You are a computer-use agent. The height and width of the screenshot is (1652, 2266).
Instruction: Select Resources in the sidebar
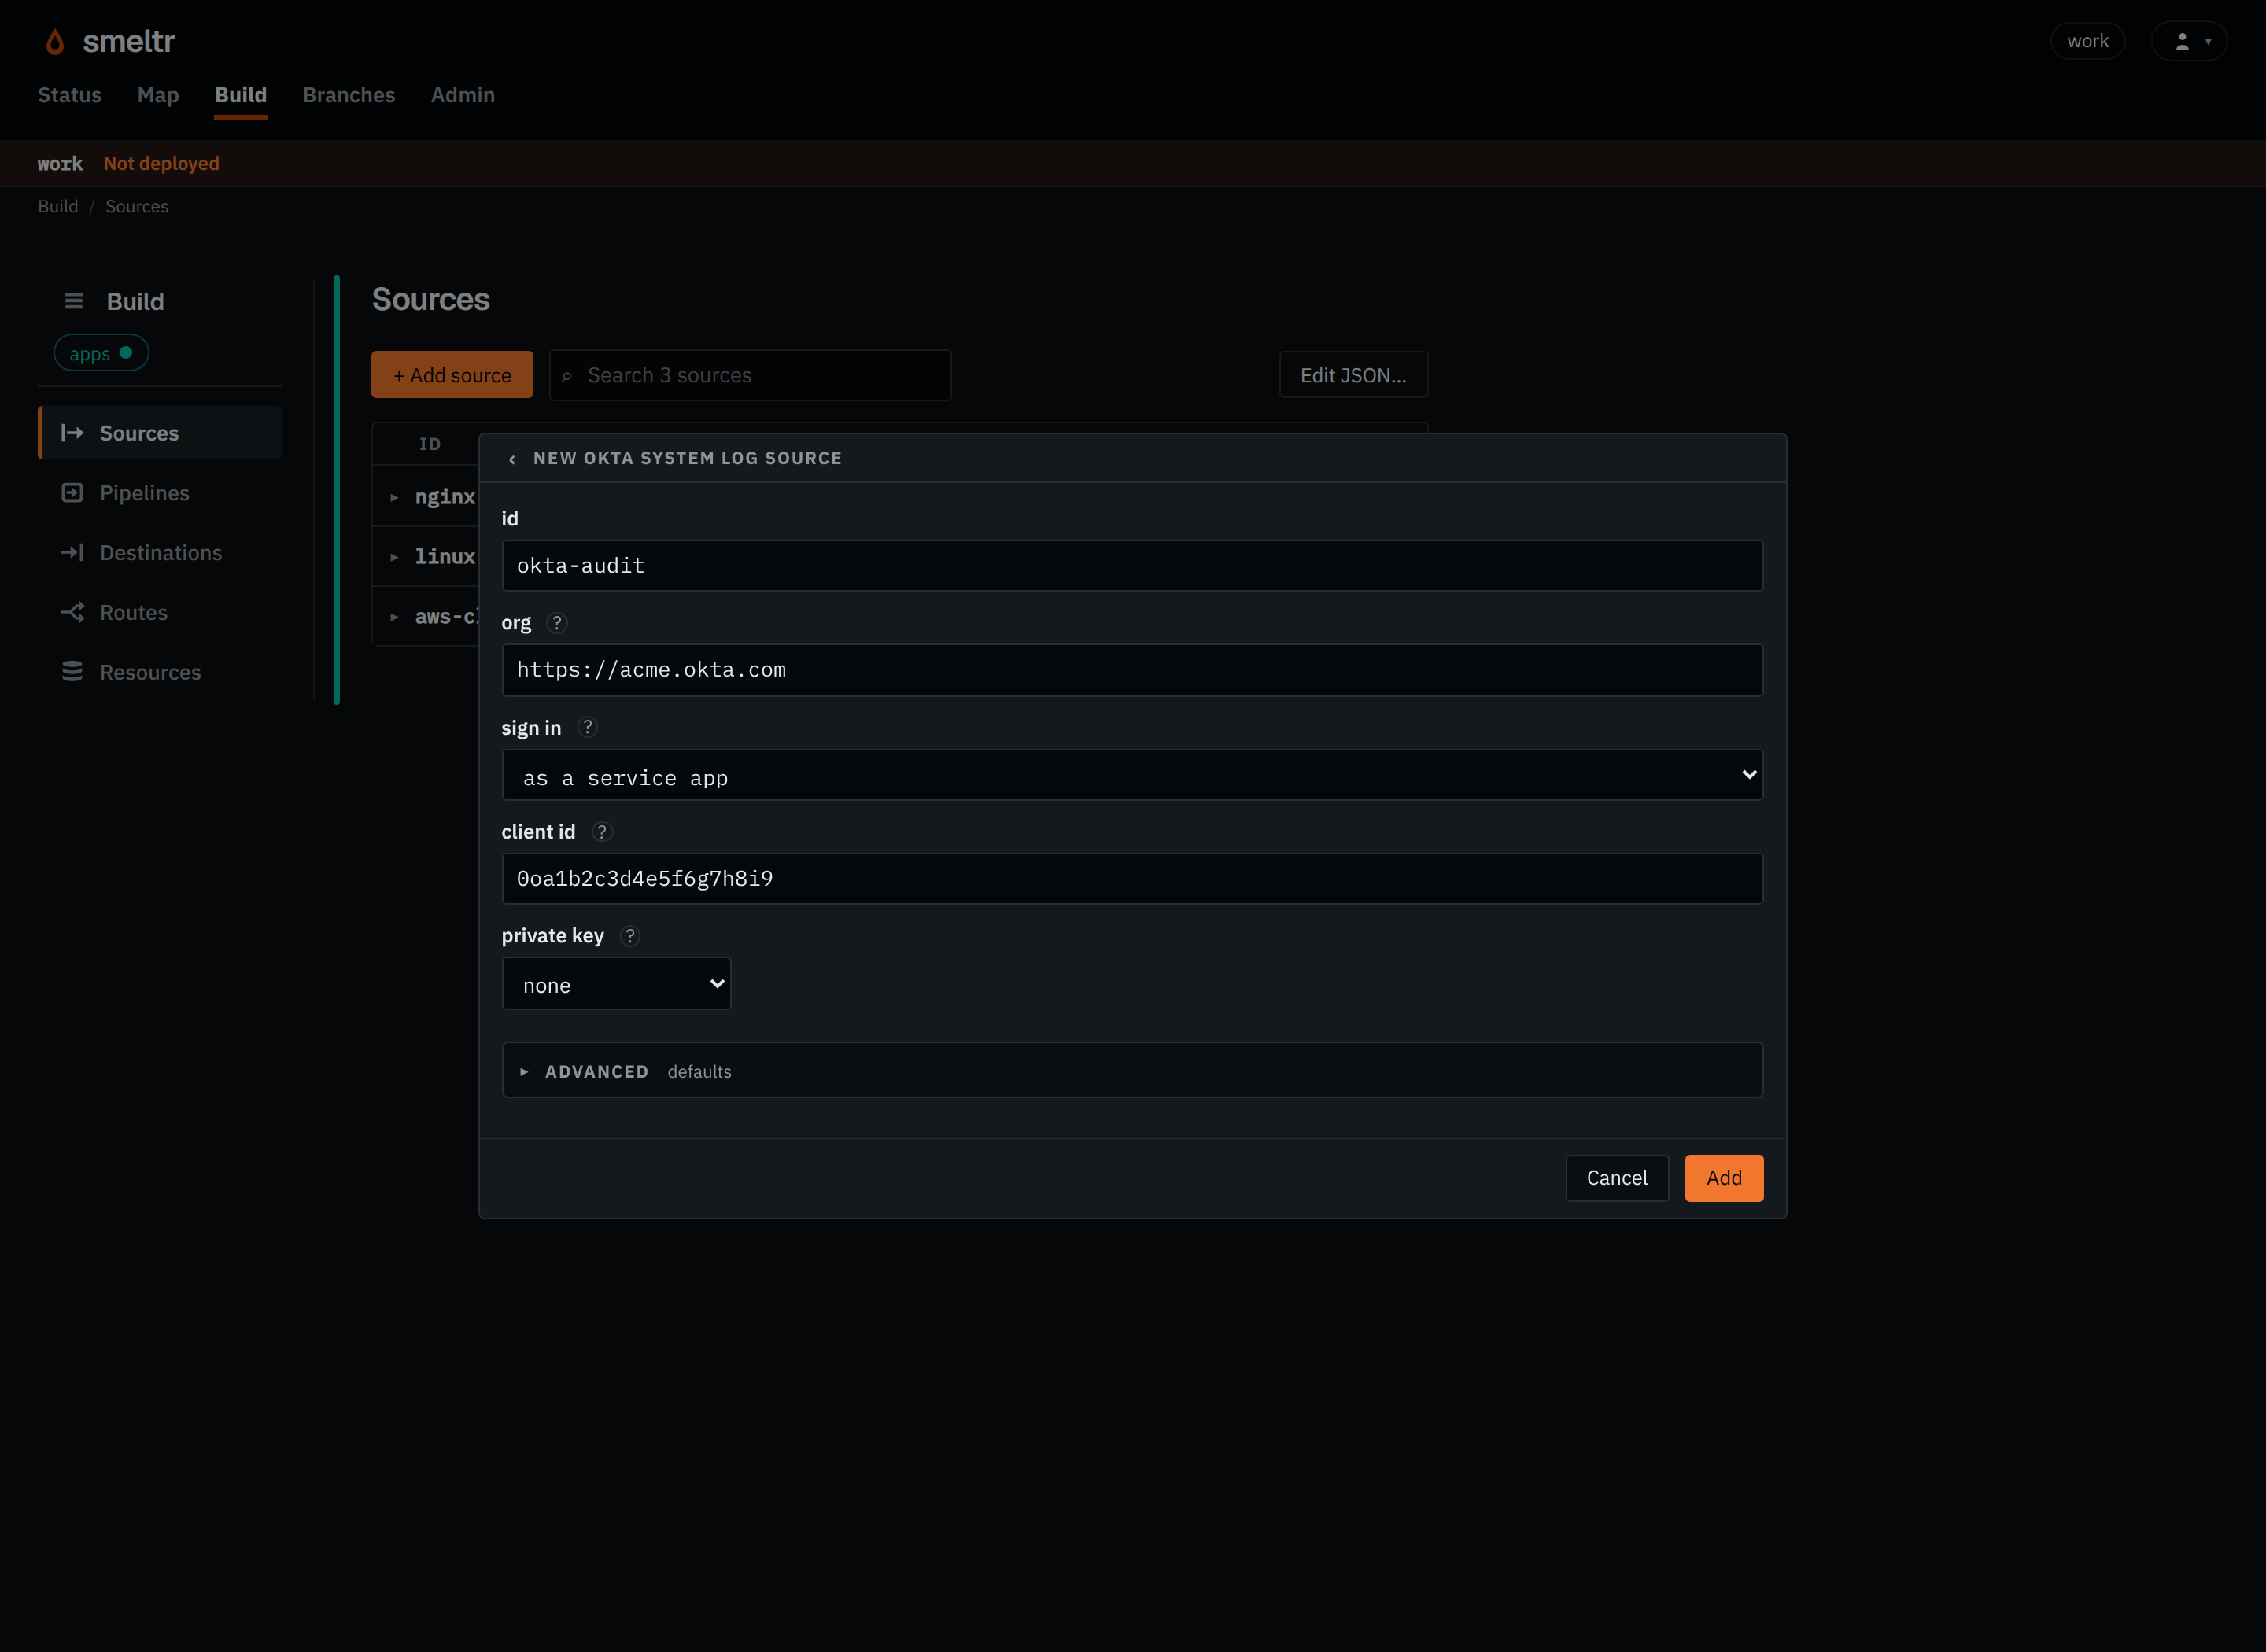[160, 672]
